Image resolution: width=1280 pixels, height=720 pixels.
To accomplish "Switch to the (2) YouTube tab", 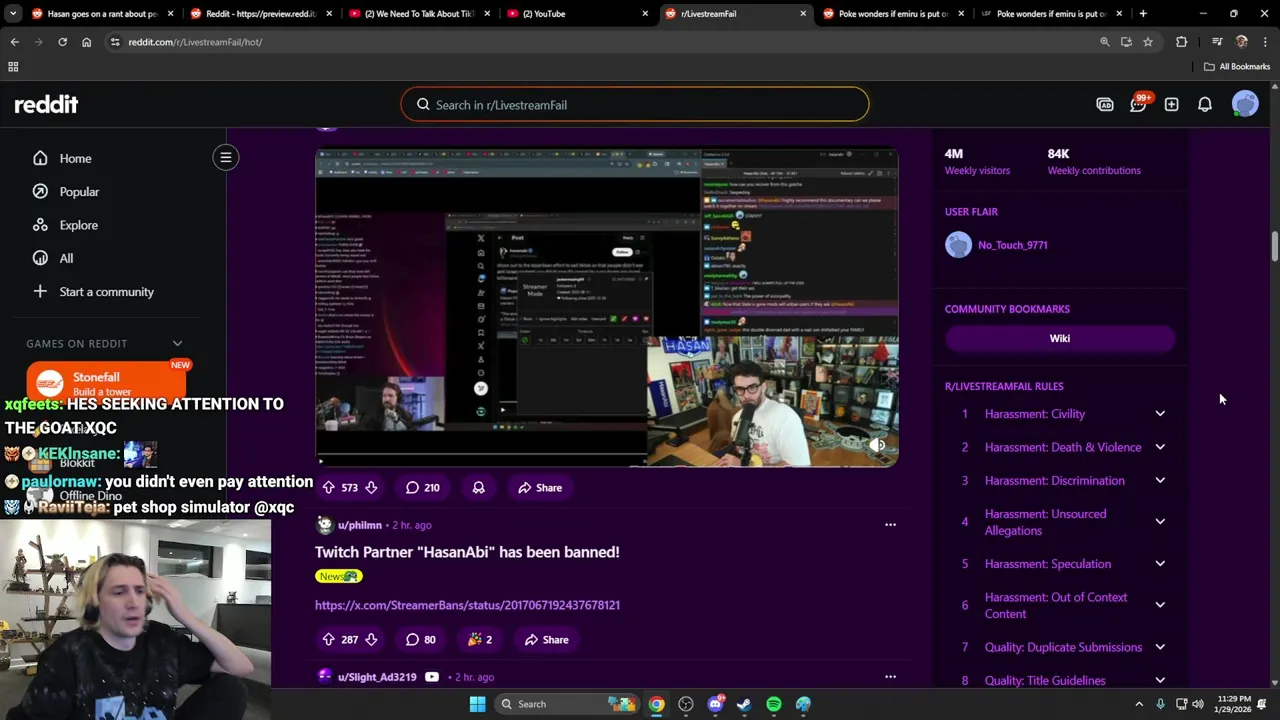I will coord(576,14).
